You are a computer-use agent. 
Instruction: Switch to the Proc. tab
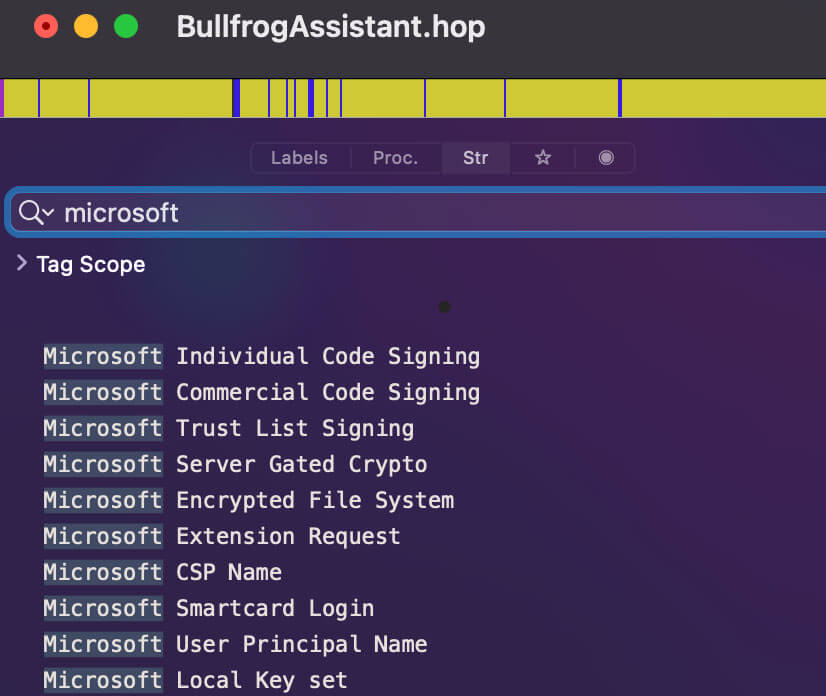395,158
